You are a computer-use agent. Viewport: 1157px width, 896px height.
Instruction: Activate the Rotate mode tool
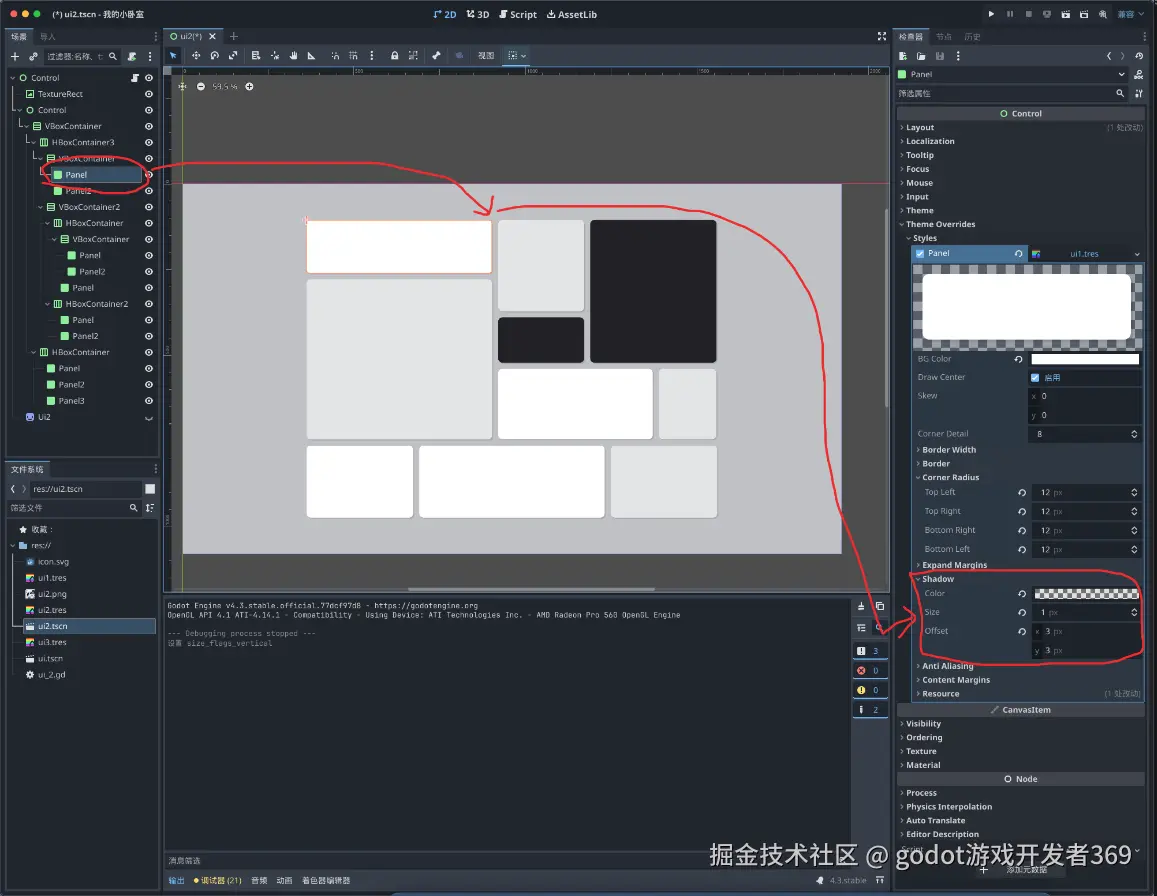(x=215, y=56)
